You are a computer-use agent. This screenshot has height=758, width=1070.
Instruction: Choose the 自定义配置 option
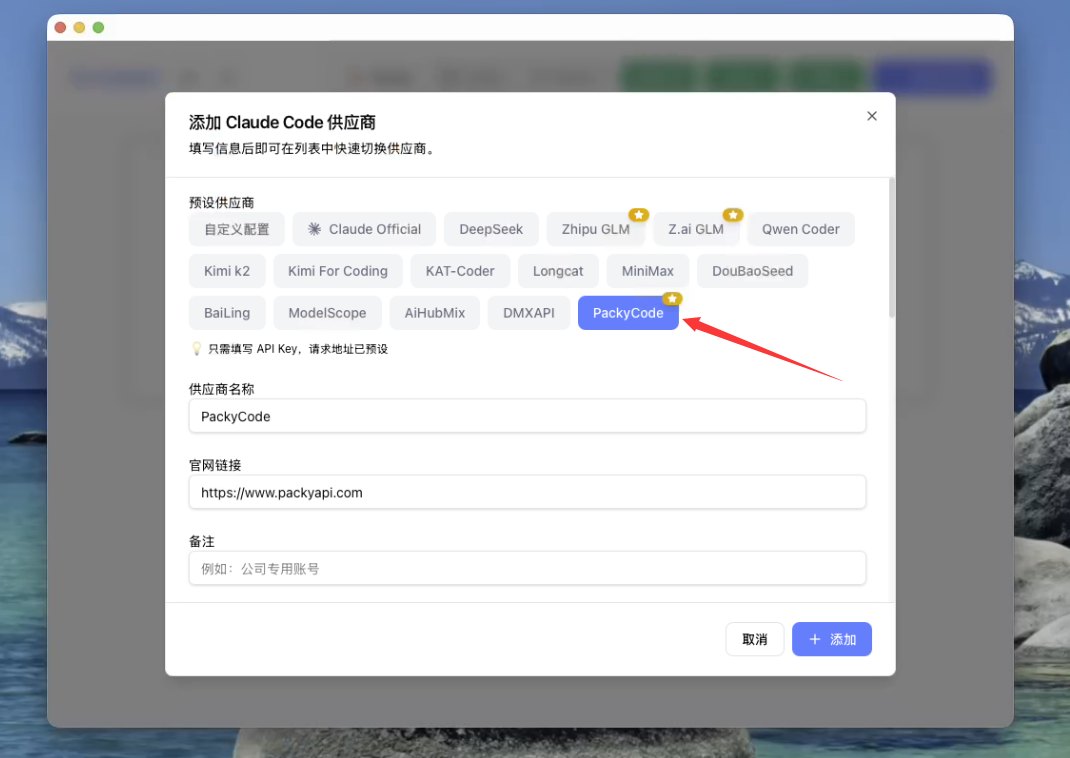point(236,228)
